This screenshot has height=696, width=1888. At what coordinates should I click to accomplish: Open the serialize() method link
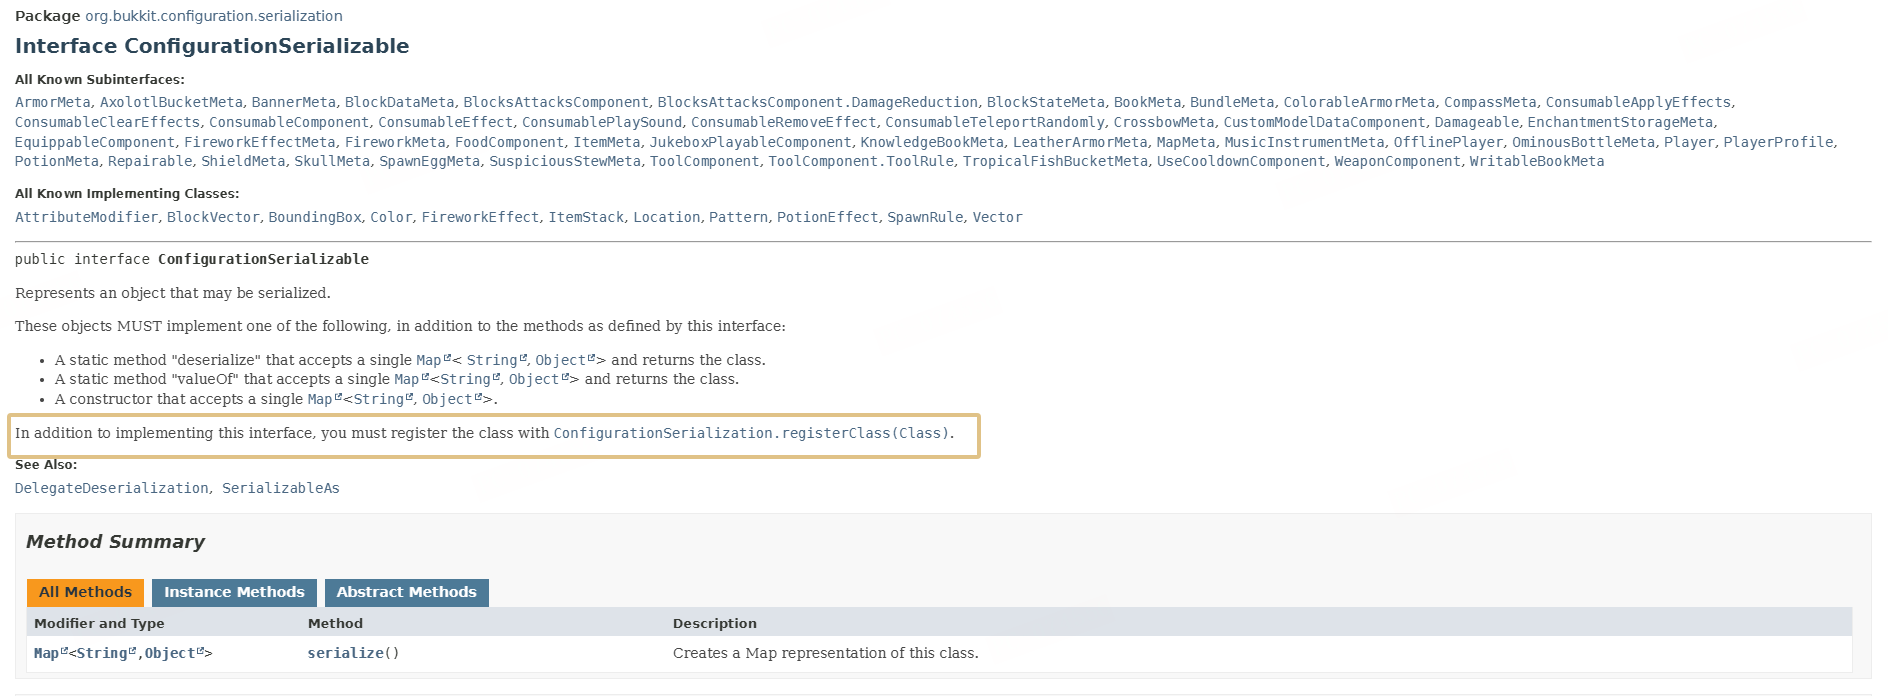(x=346, y=653)
